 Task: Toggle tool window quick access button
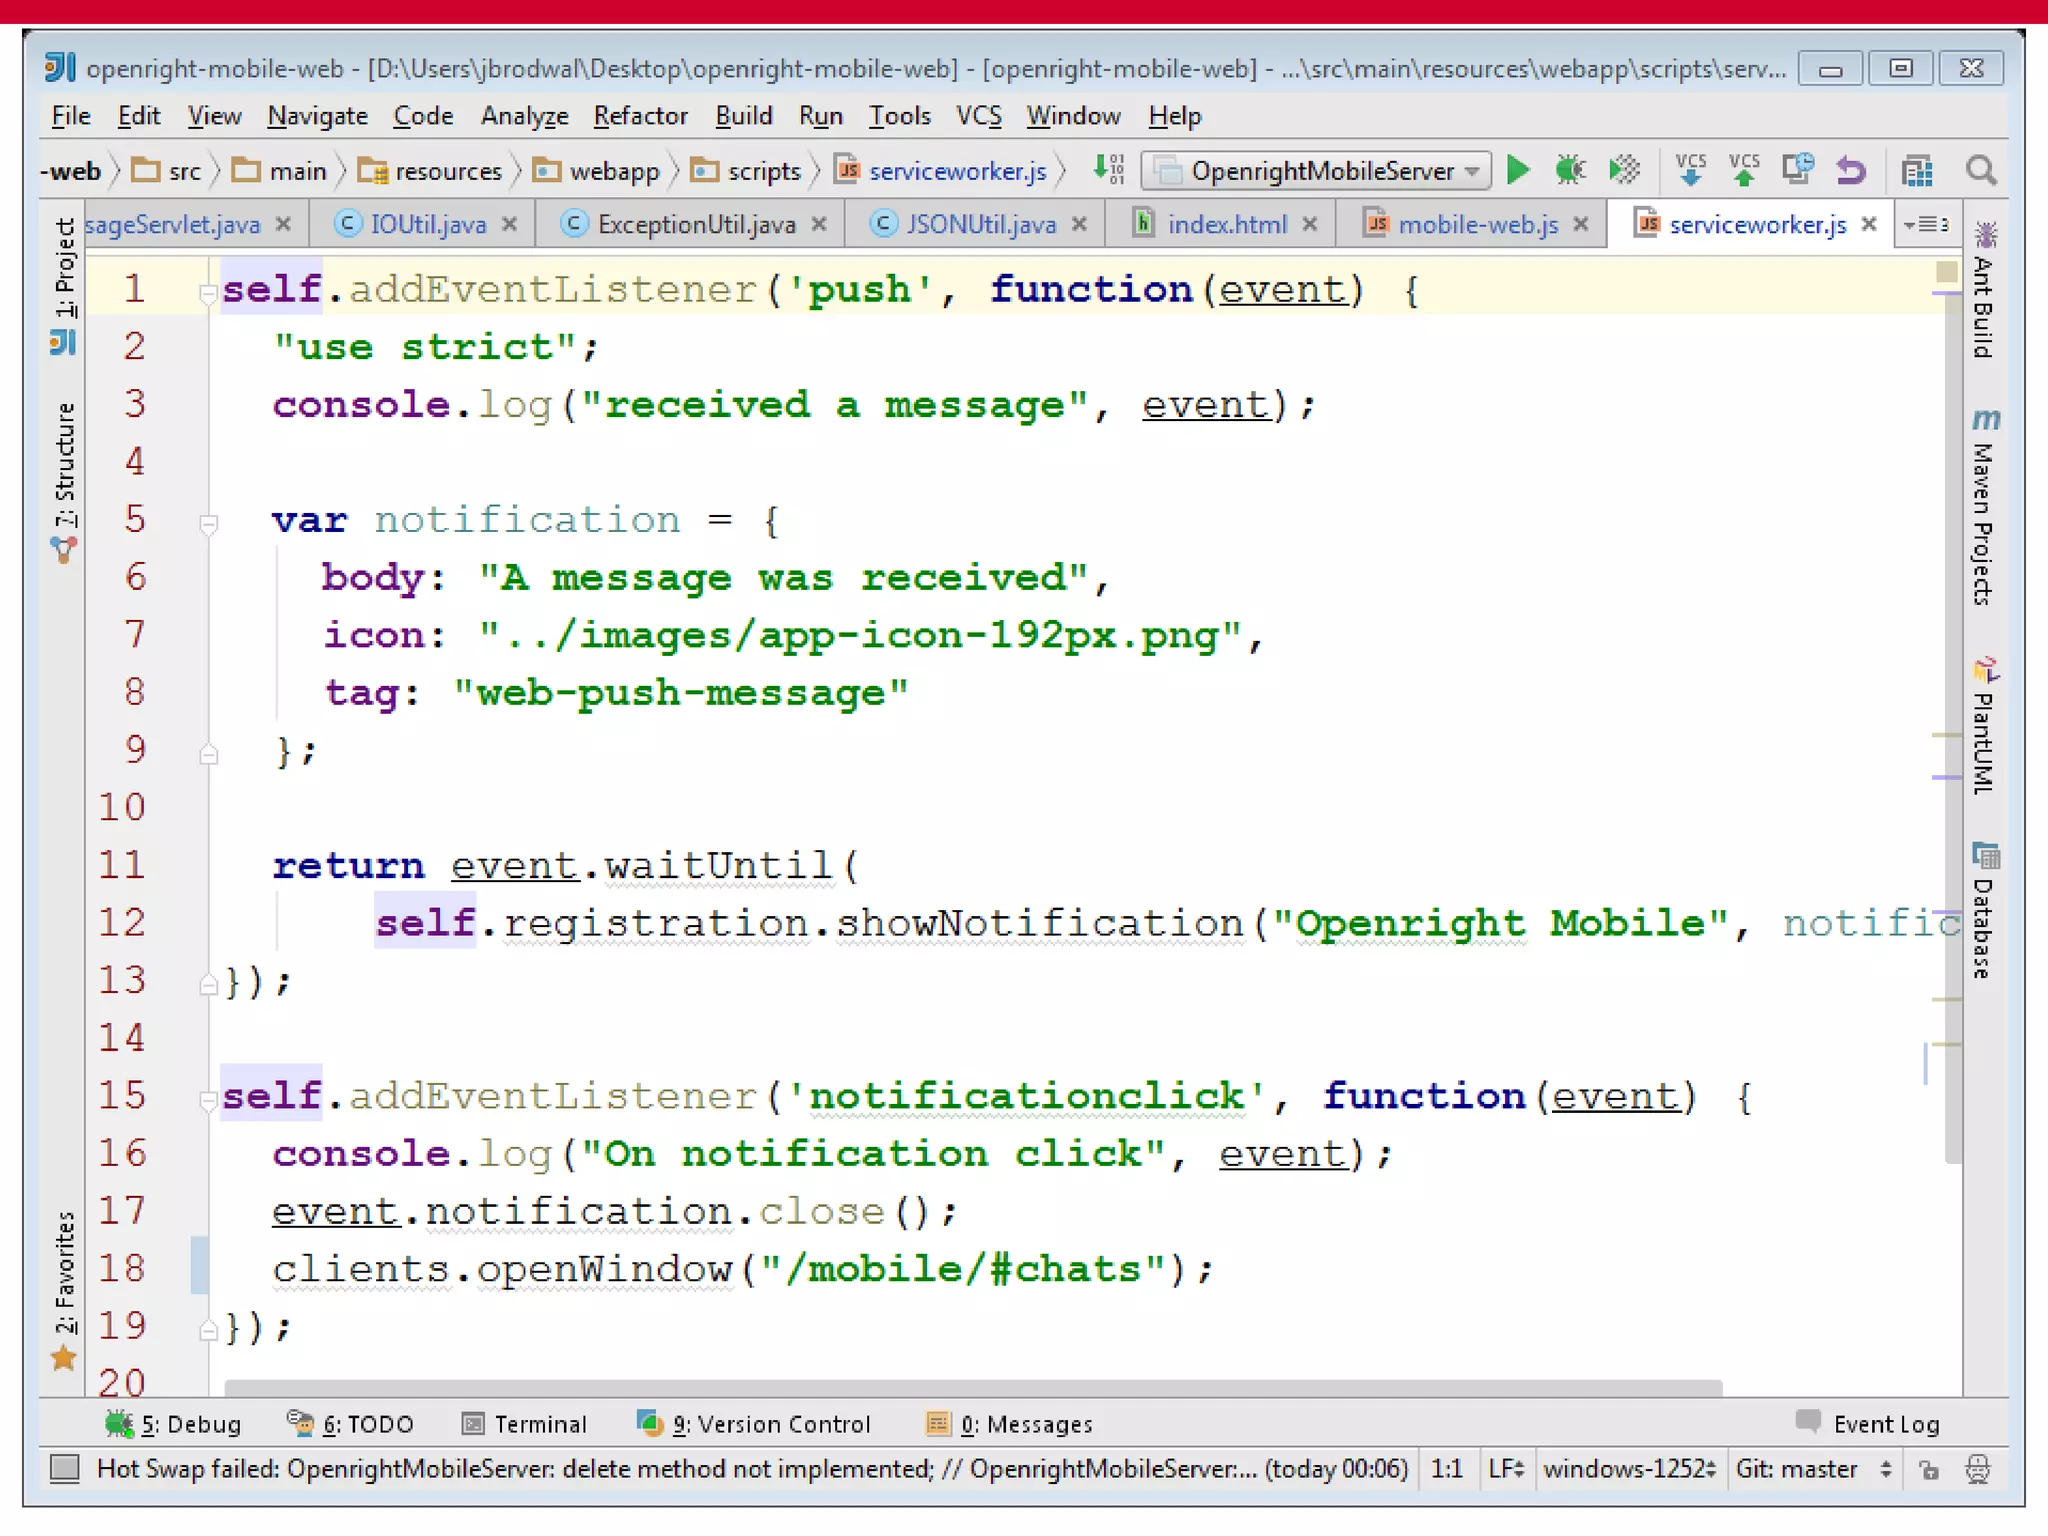click(65, 1468)
